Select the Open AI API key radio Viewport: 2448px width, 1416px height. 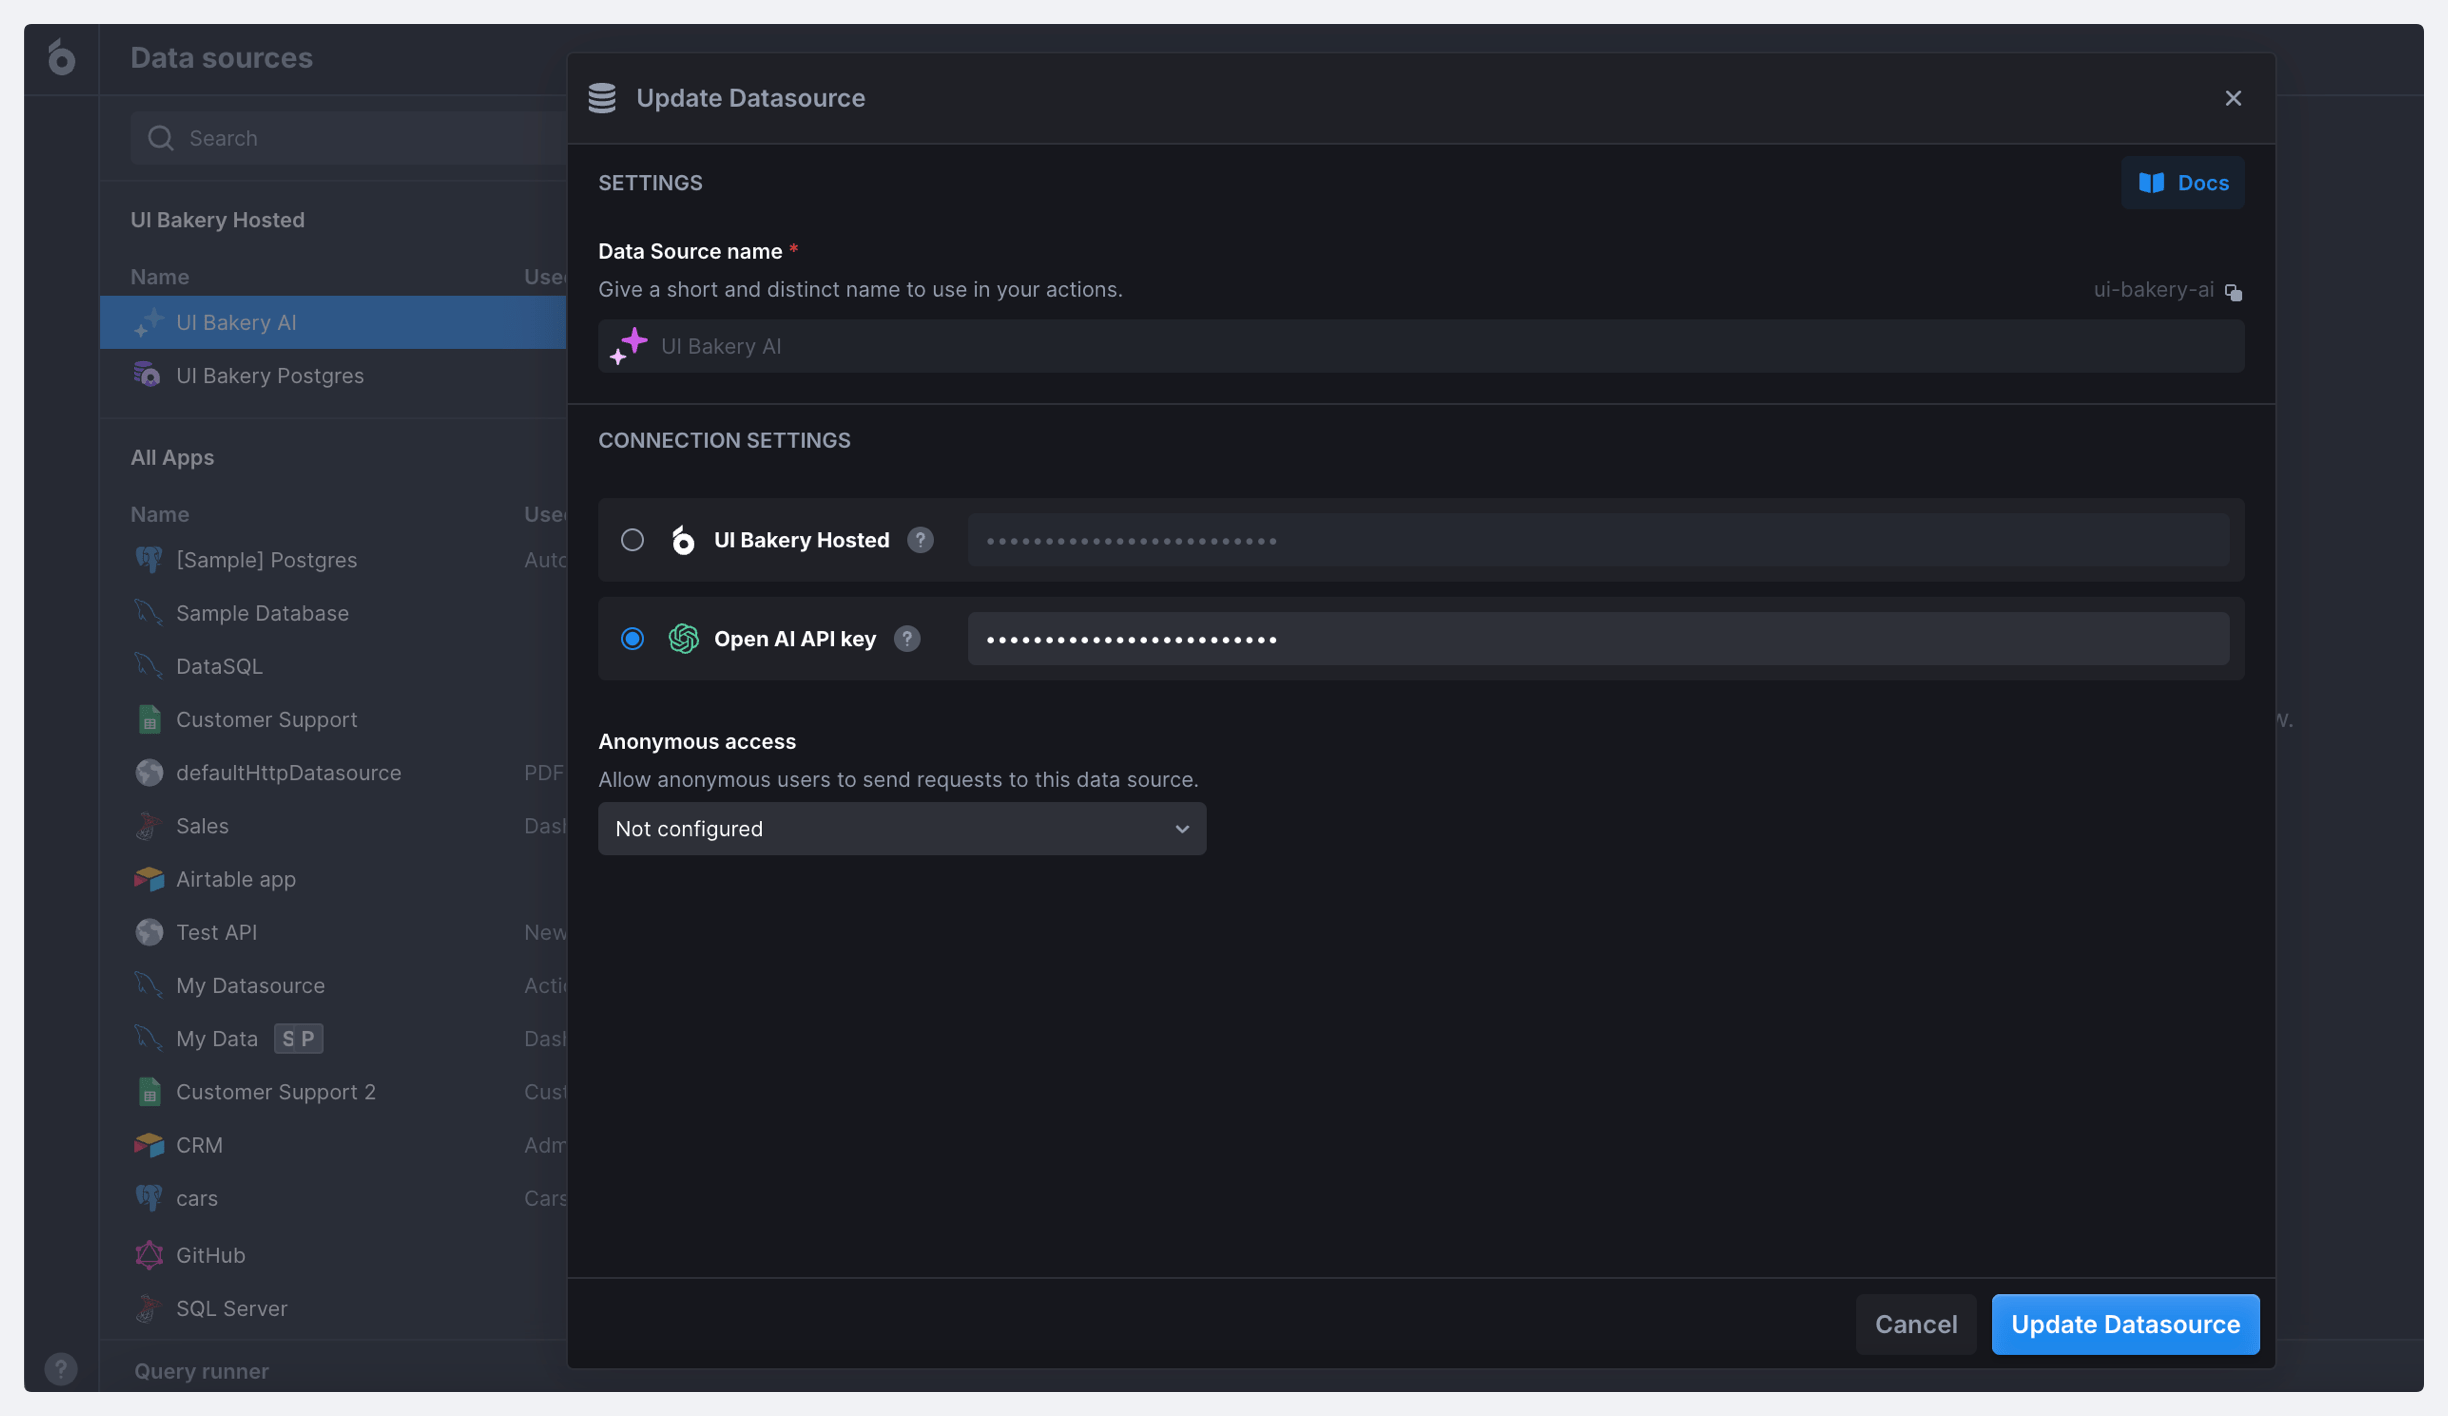click(632, 639)
